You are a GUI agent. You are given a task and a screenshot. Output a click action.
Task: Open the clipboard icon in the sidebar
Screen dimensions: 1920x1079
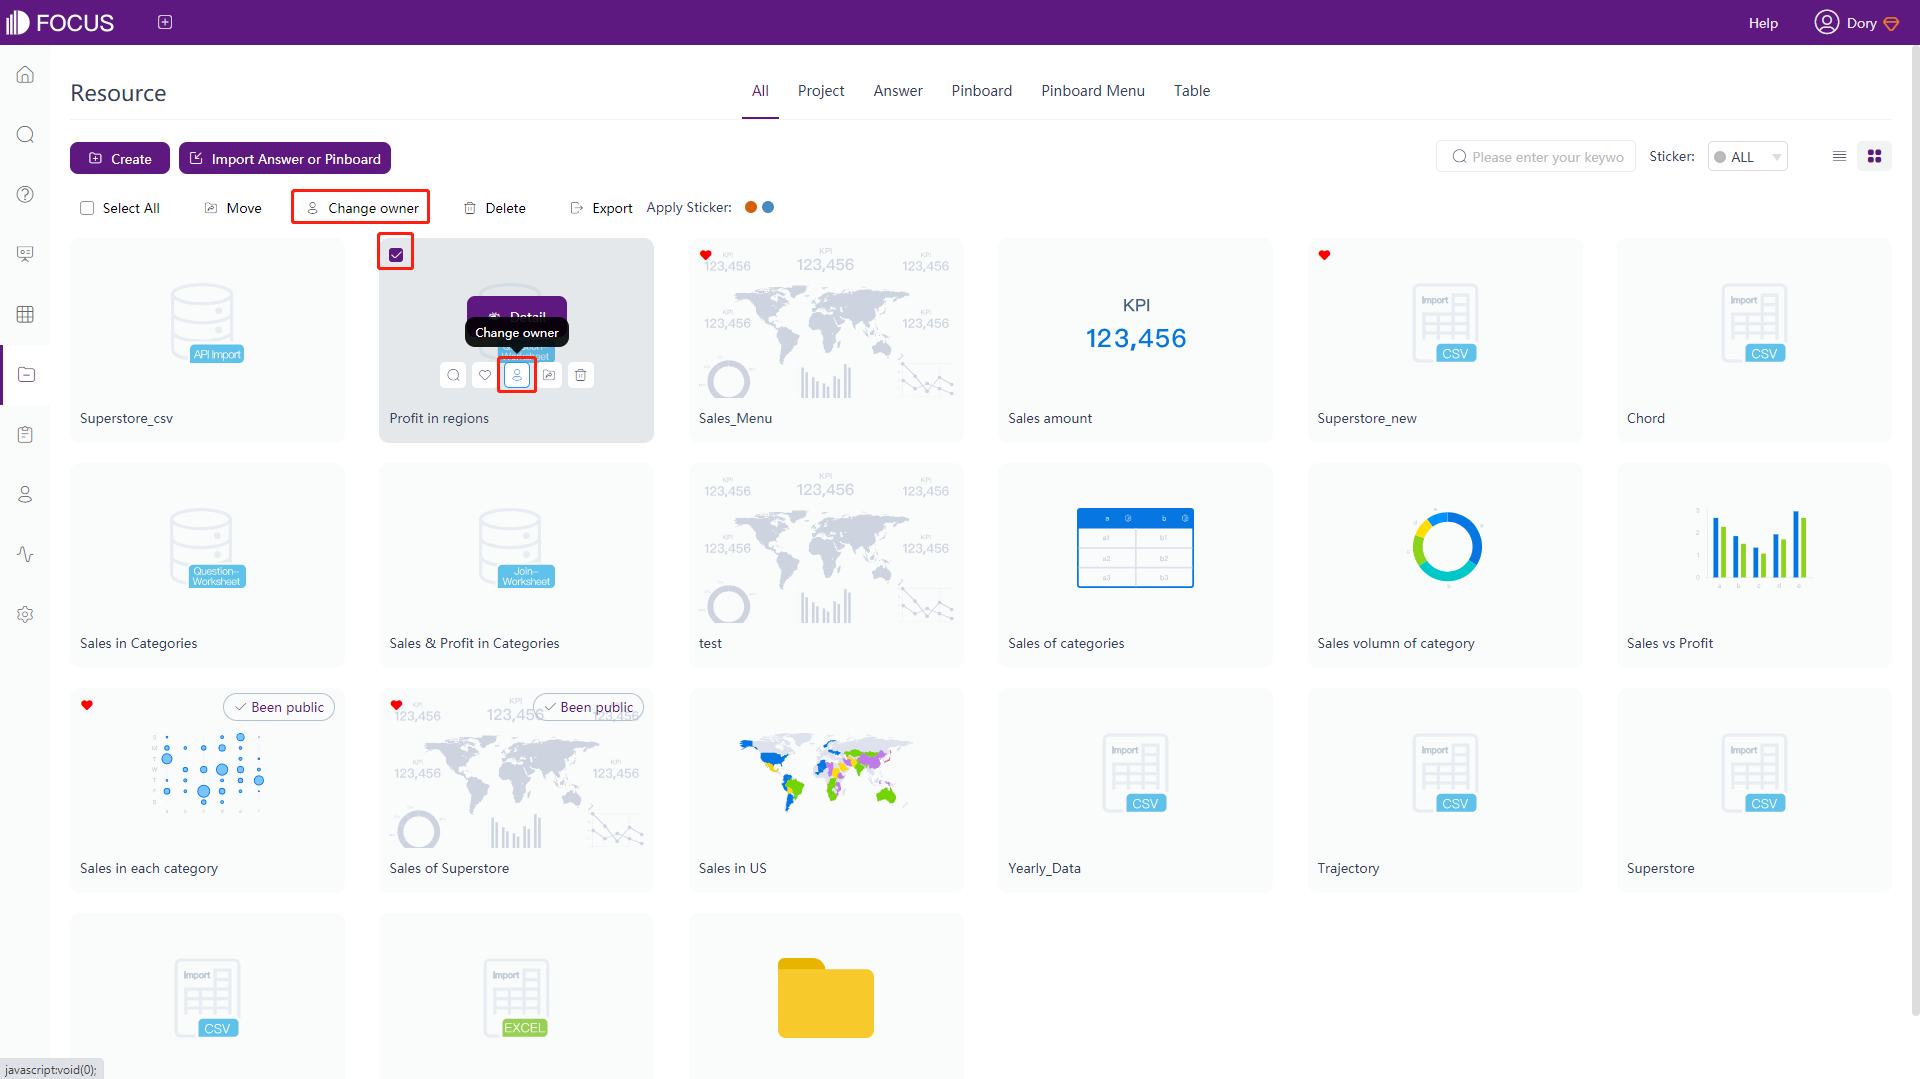pyautogui.click(x=25, y=434)
